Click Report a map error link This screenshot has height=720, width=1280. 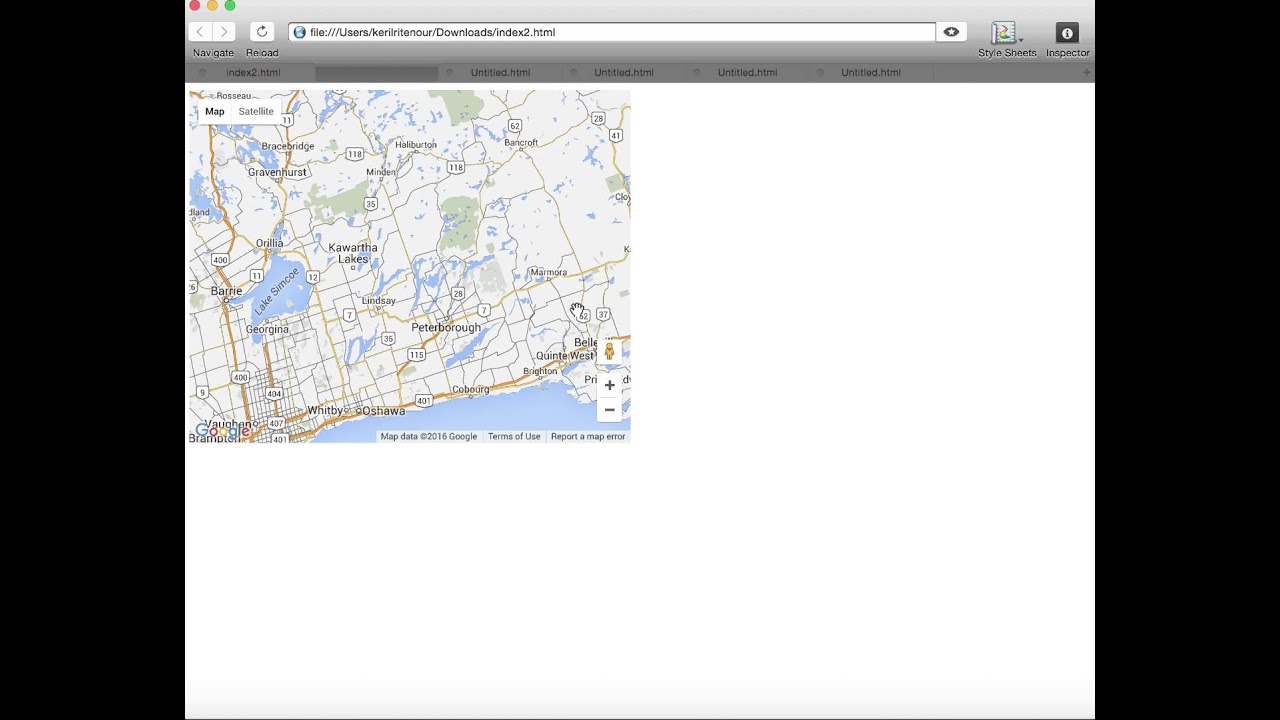(588, 436)
